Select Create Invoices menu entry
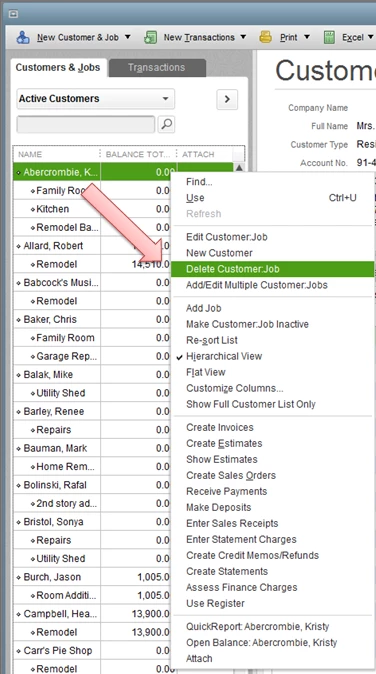Viewport: 376px width, 674px height. [220, 428]
